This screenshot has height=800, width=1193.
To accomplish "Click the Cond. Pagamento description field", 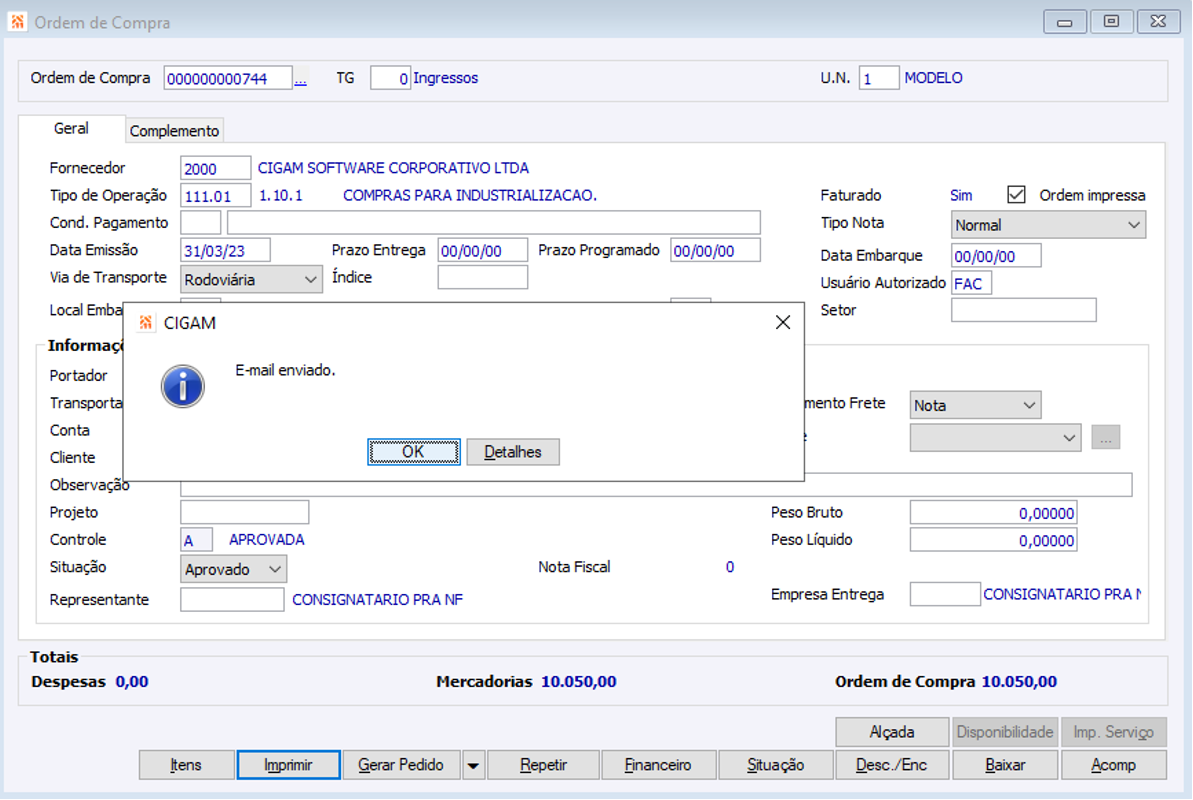I will point(494,223).
